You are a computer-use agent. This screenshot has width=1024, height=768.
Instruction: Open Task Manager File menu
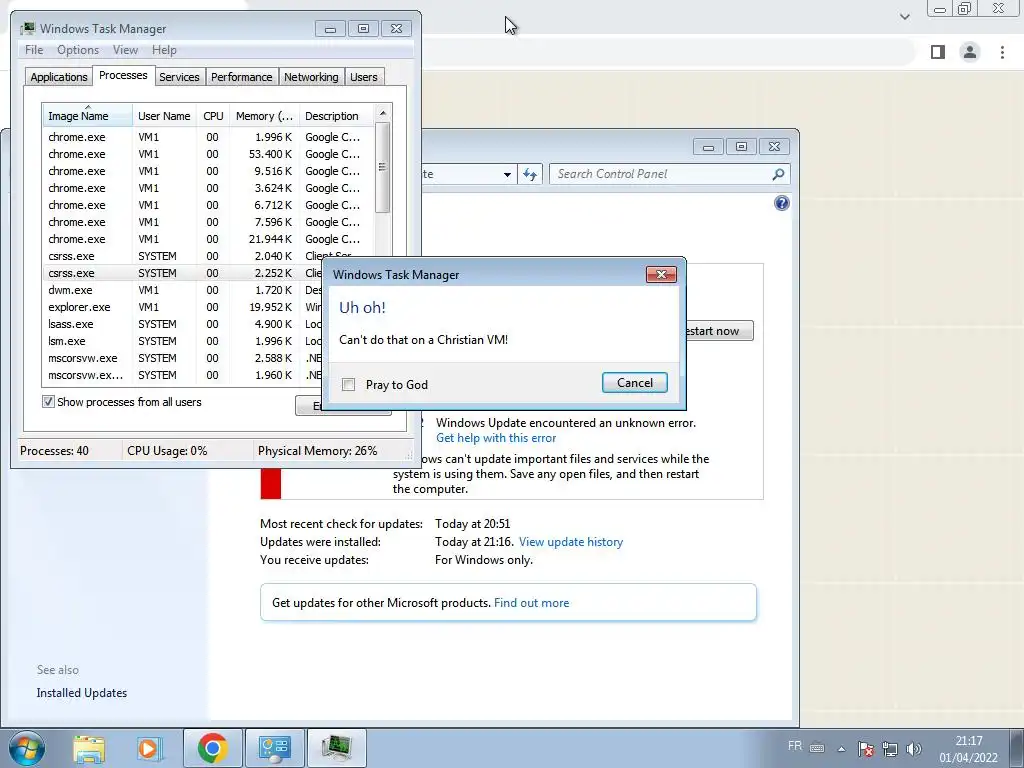point(34,50)
